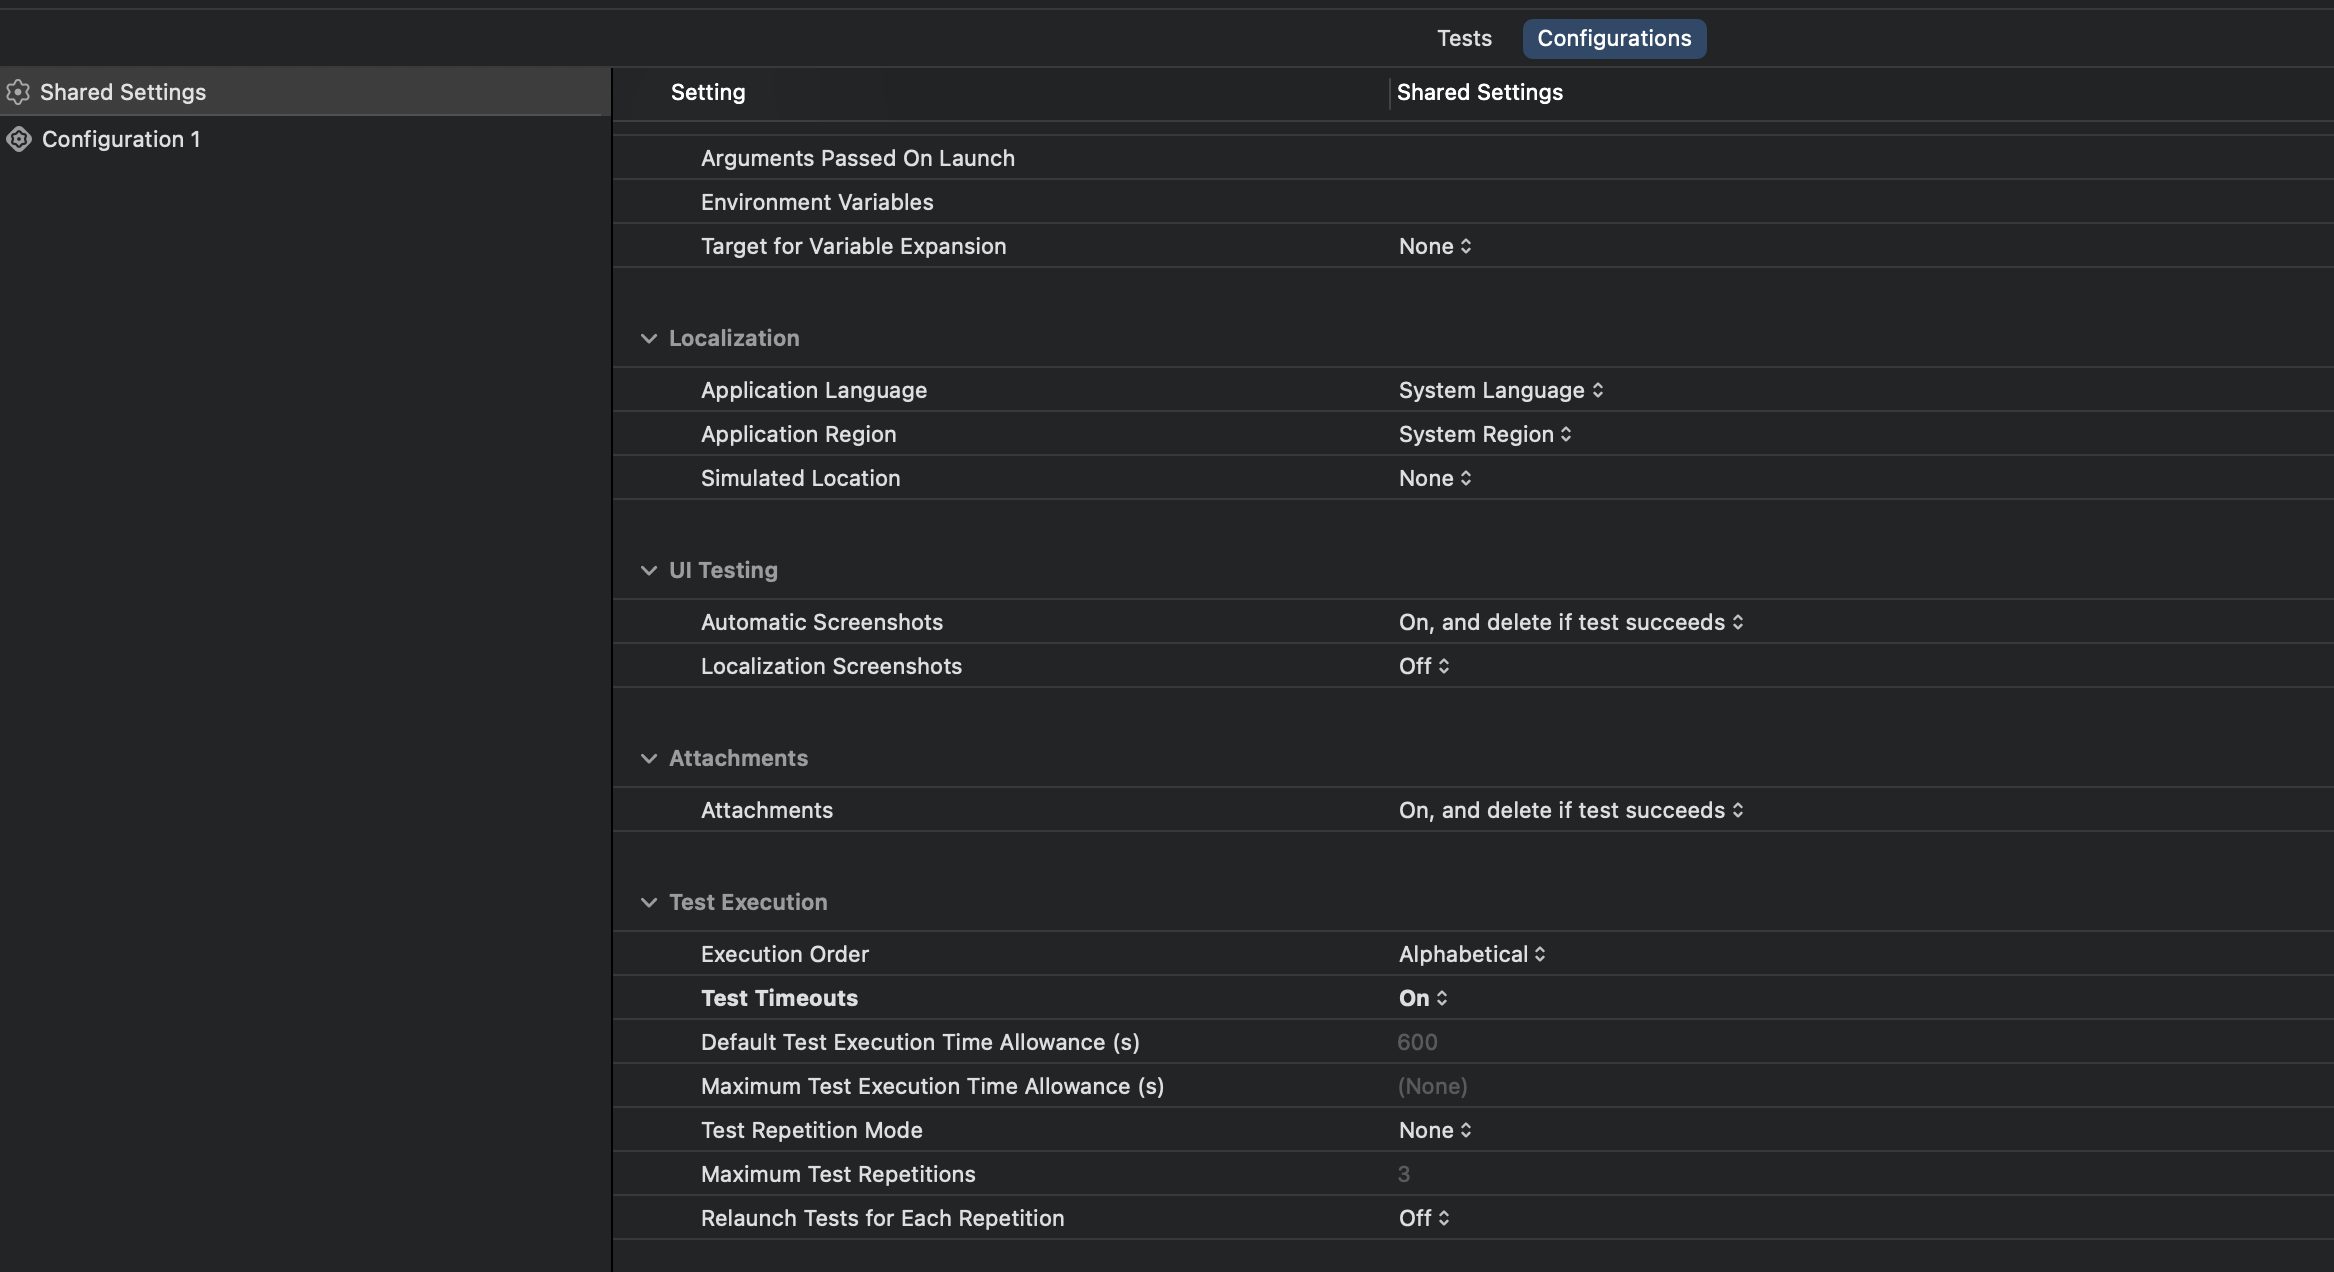Click the Default Test Execution Time Allowance field

coord(1417,1042)
